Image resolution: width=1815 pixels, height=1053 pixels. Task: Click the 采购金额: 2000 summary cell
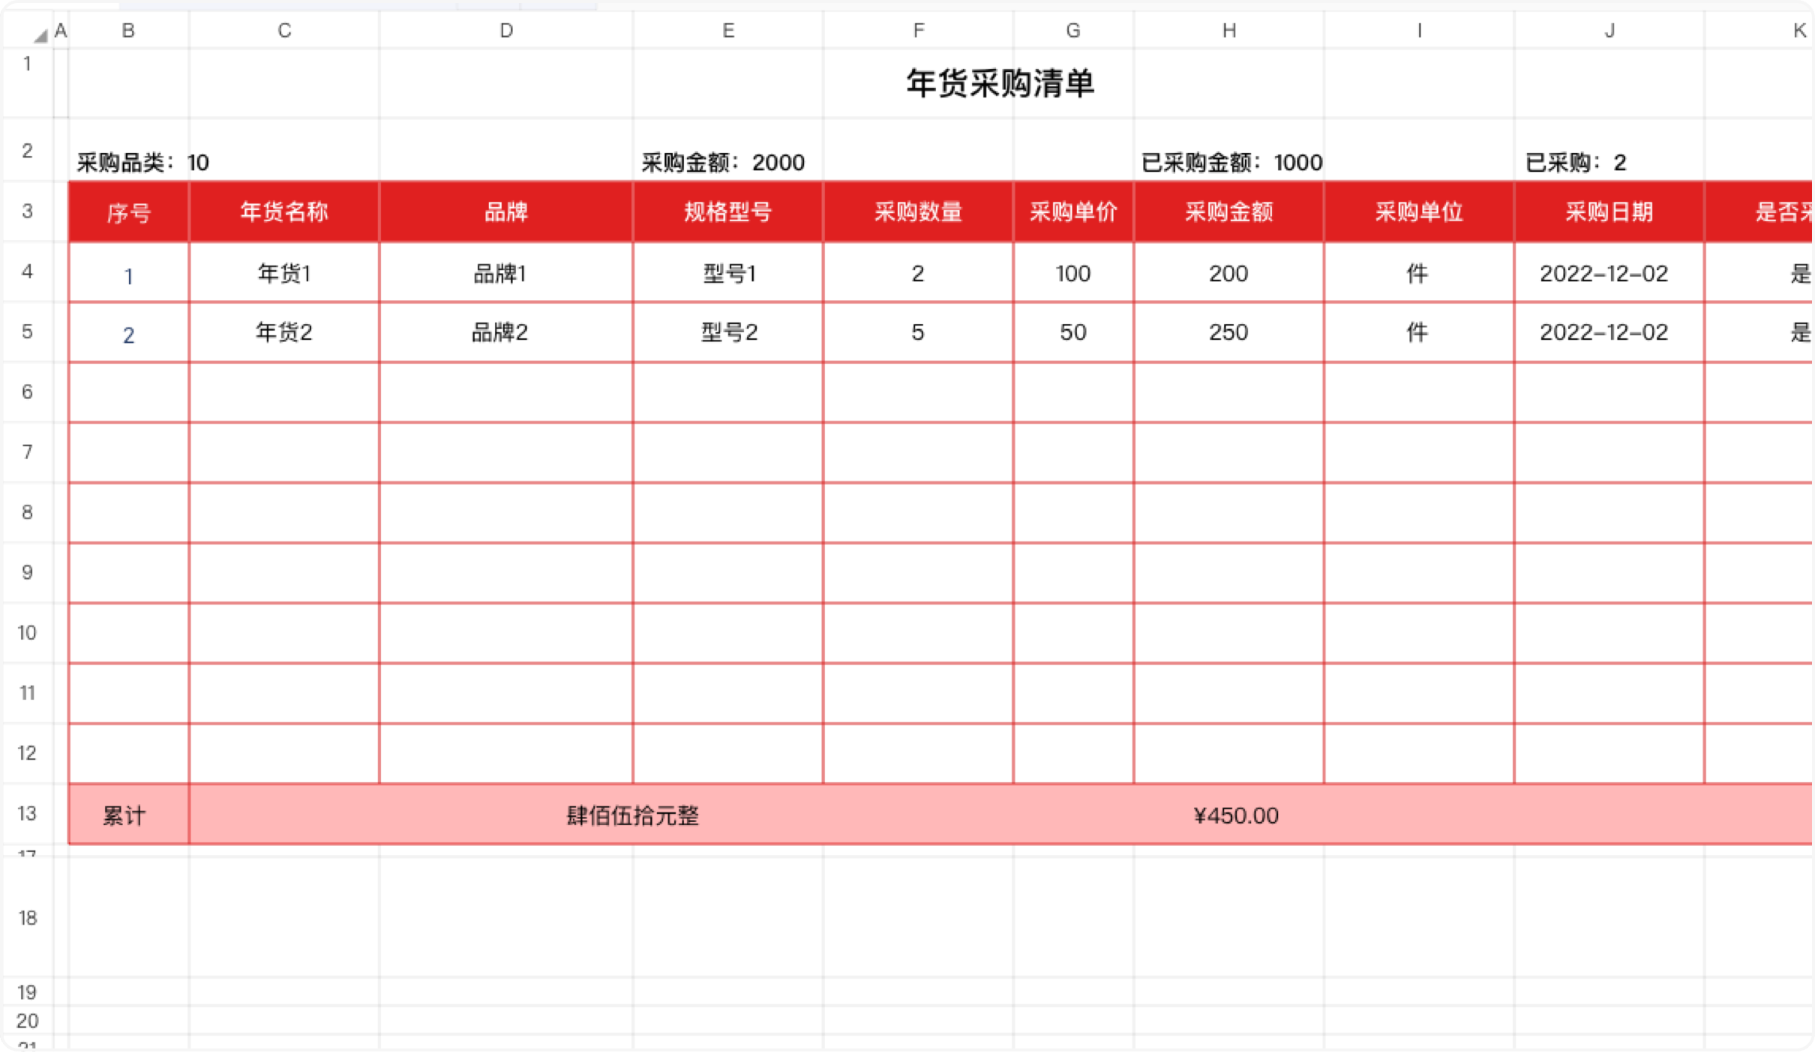click(x=723, y=162)
